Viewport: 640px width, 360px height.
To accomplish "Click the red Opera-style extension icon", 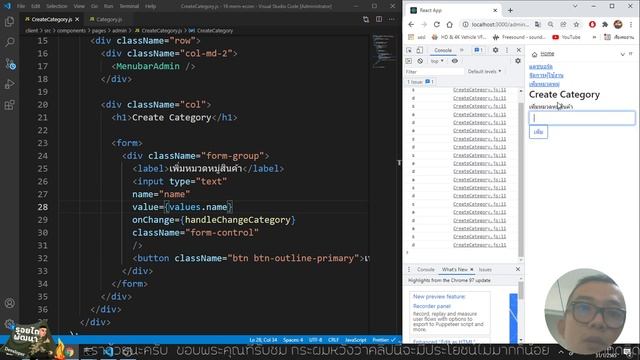I will click(592, 24).
